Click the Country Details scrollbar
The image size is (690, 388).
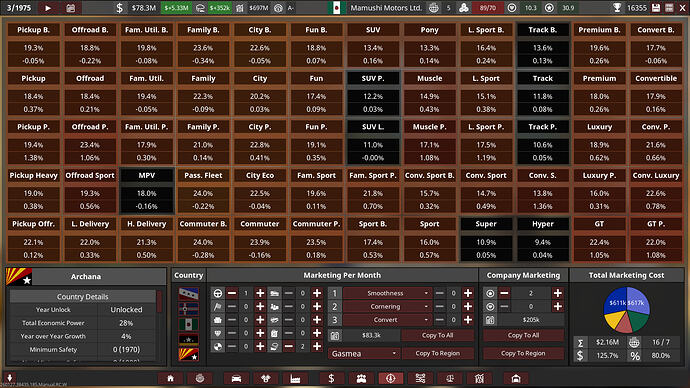coord(159,301)
